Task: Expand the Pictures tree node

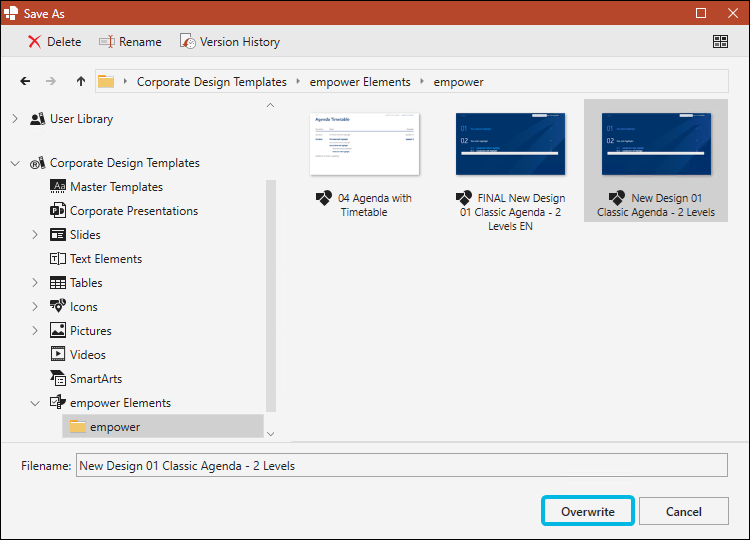Action: 34,331
